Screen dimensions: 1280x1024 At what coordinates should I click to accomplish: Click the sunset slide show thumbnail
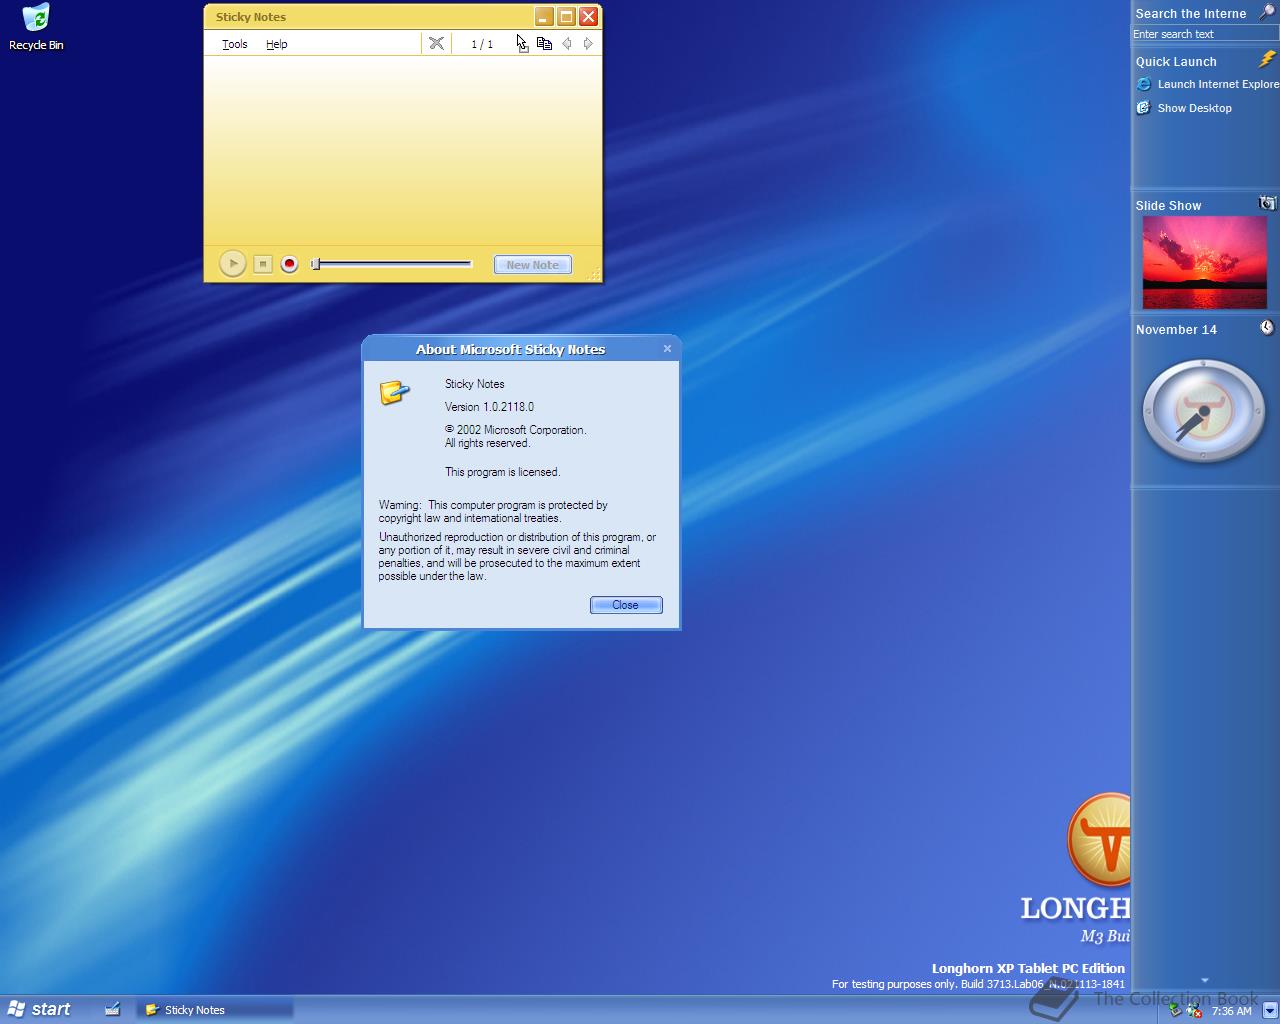1204,262
